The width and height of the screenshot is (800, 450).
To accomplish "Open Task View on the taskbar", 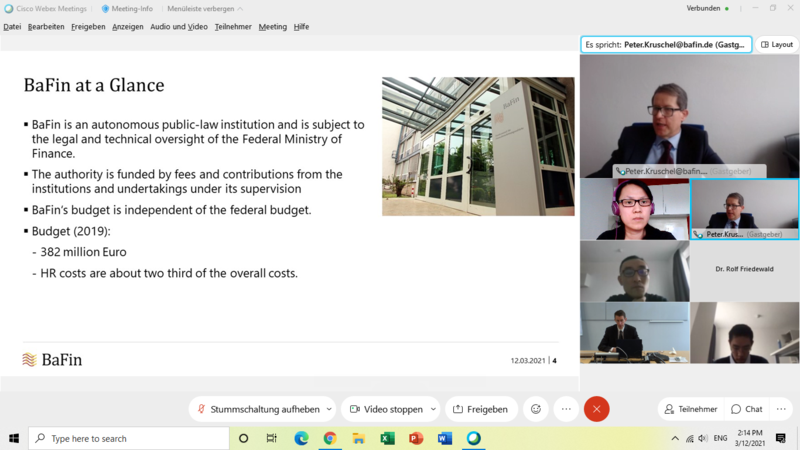I will click(271, 438).
